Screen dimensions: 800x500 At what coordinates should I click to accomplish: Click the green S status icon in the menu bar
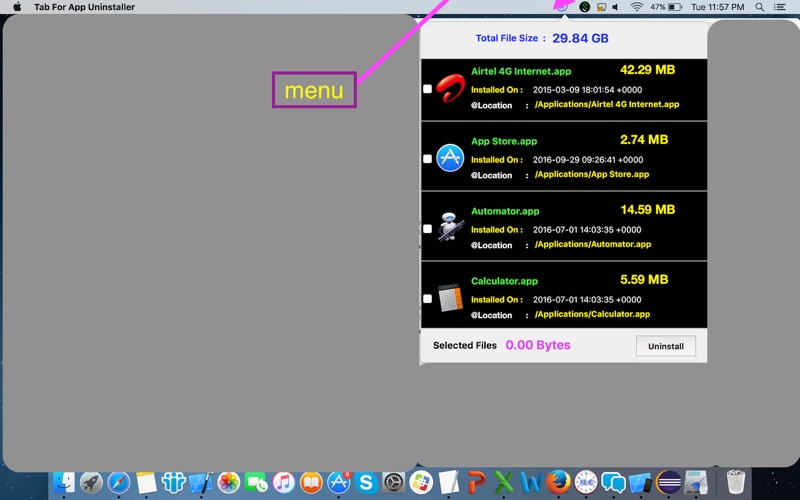point(585,7)
